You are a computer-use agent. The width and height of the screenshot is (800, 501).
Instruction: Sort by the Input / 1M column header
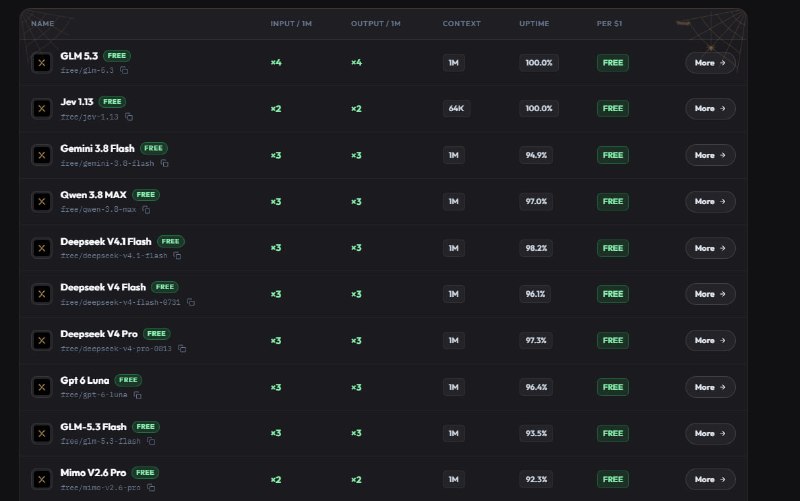coord(291,23)
